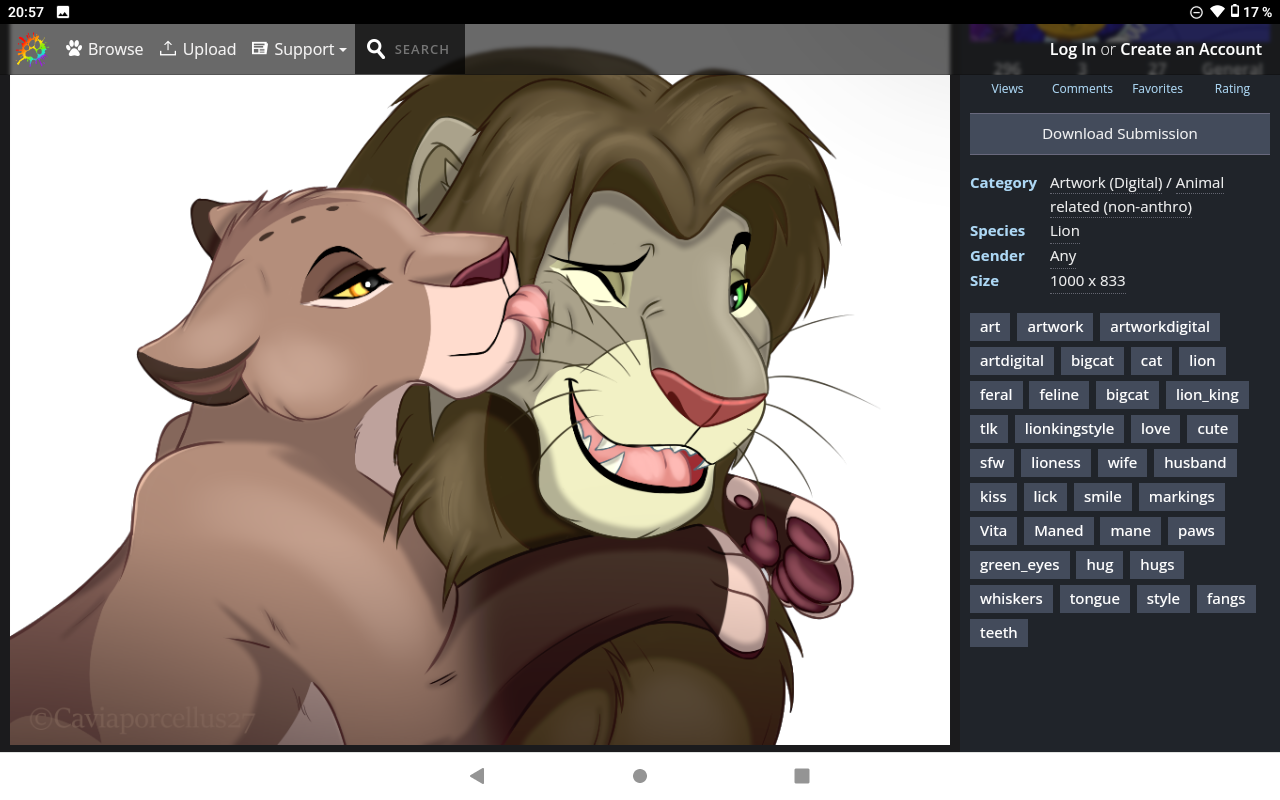The height and width of the screenshot is (800, 1280).
Task: Click the Views stat label
Action: [x=1007, y=89]
